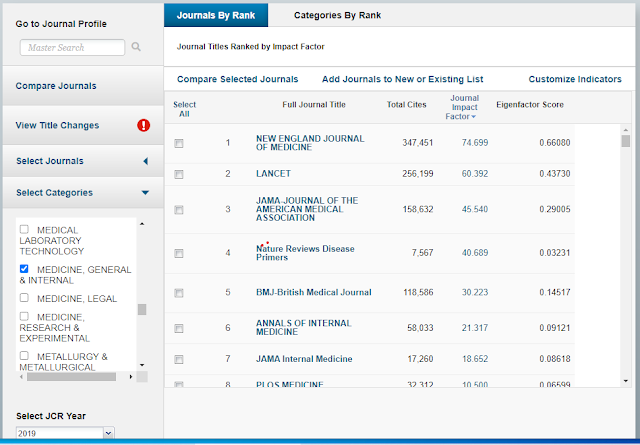
Task: Select the Nature Reviews Disease Primers checkbox
Action: pyautogui.click(x=179, y=254)
